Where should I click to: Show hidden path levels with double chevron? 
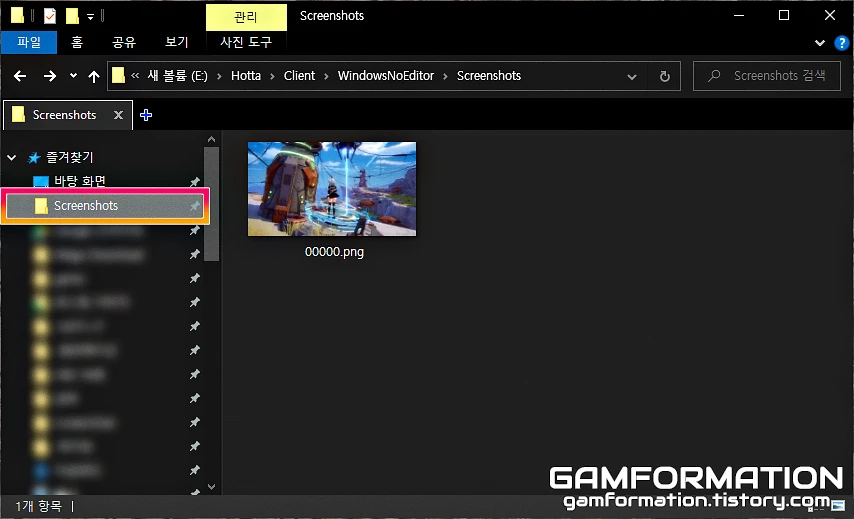pyautogui.click(x=135, y=76)
